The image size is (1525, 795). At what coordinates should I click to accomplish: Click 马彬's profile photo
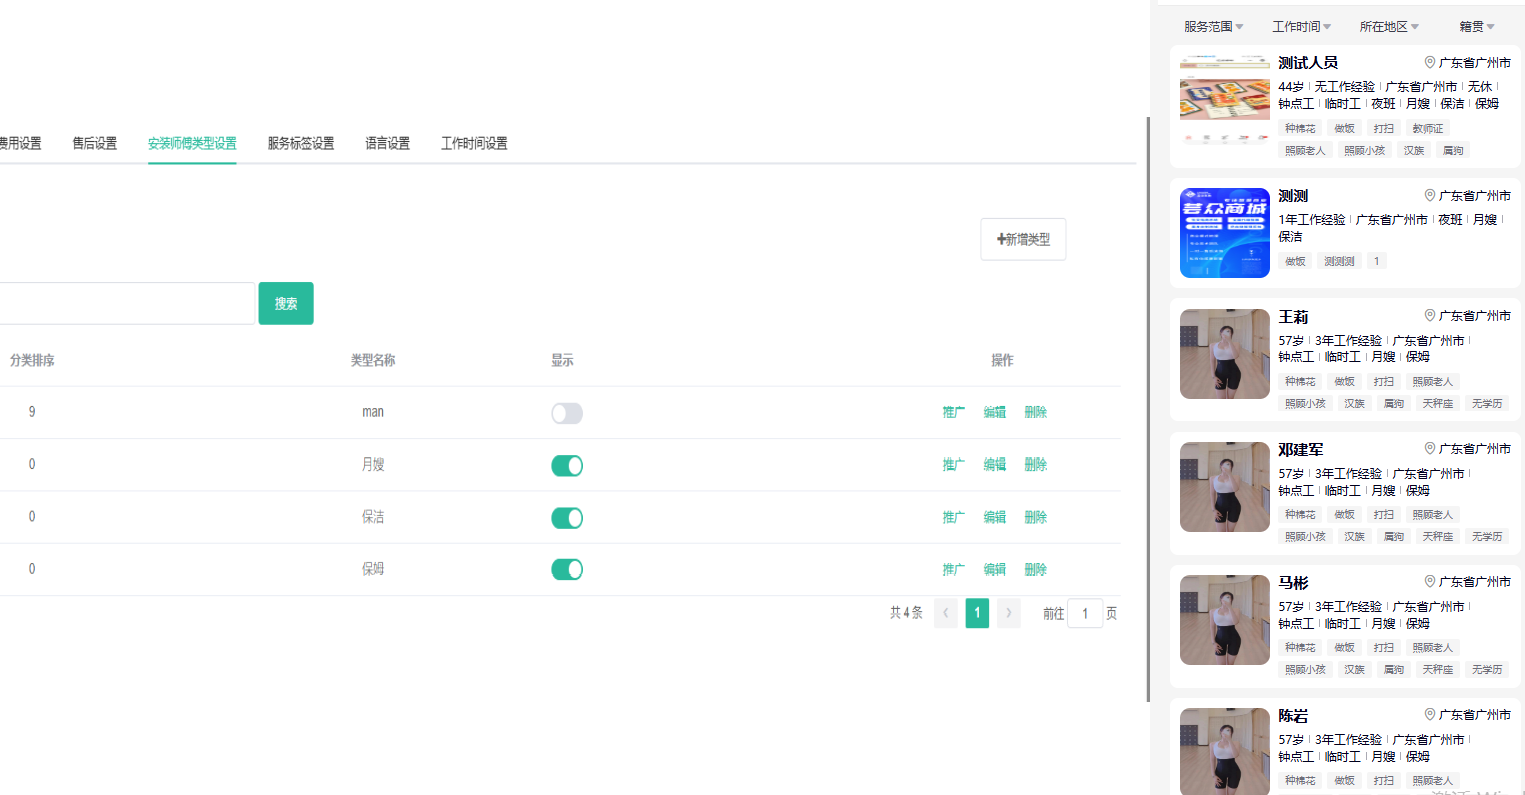pyautogui.click(x=1225, y=620)
